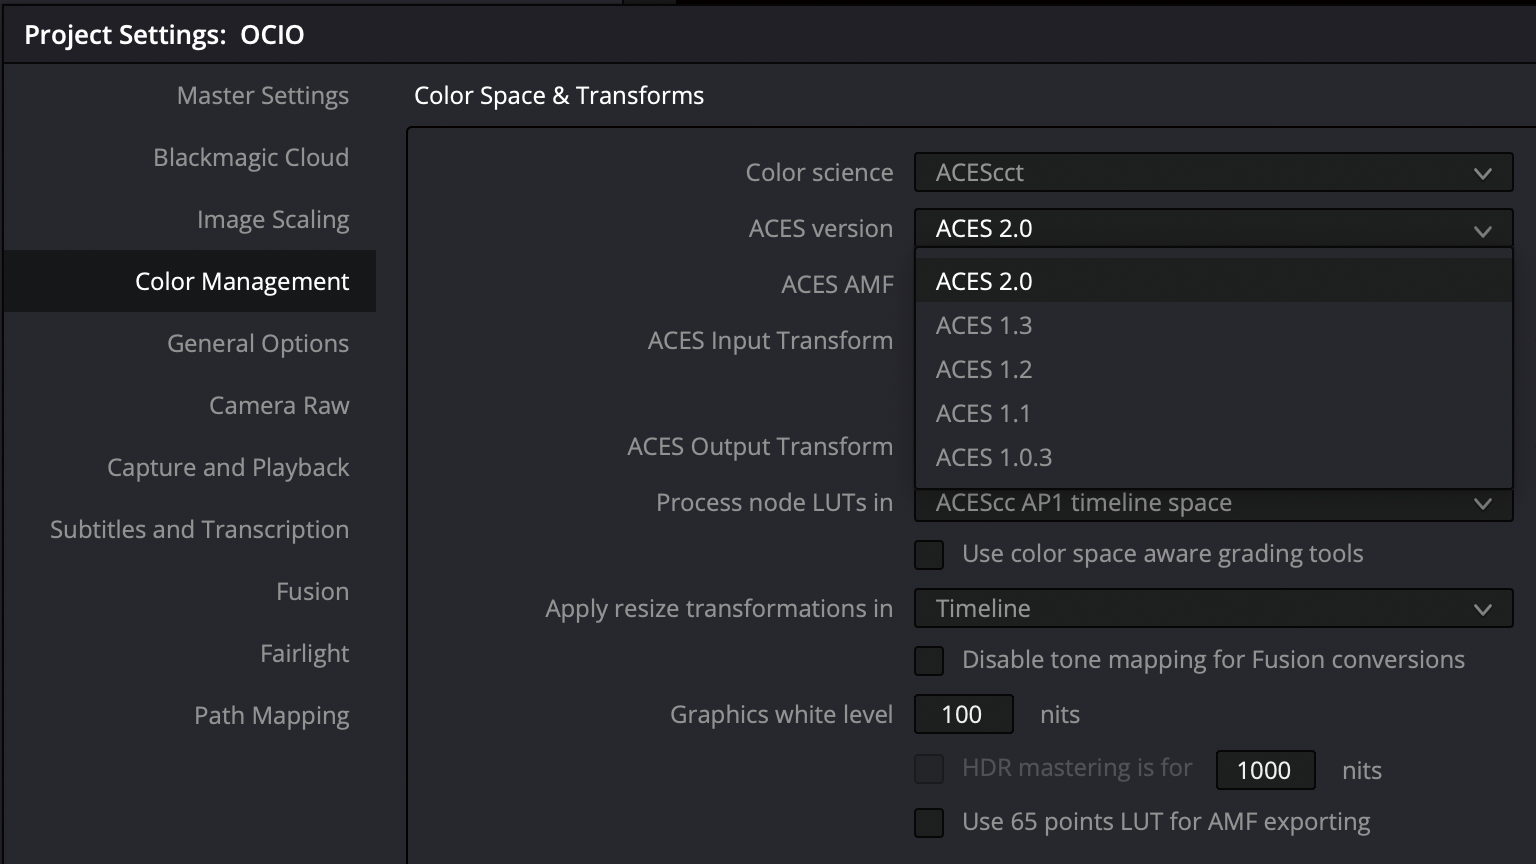Viewport: 1536px width, 864px height.
Task: Click Process node LUTs chevron arrow
Action: (x=1483, y=503)
